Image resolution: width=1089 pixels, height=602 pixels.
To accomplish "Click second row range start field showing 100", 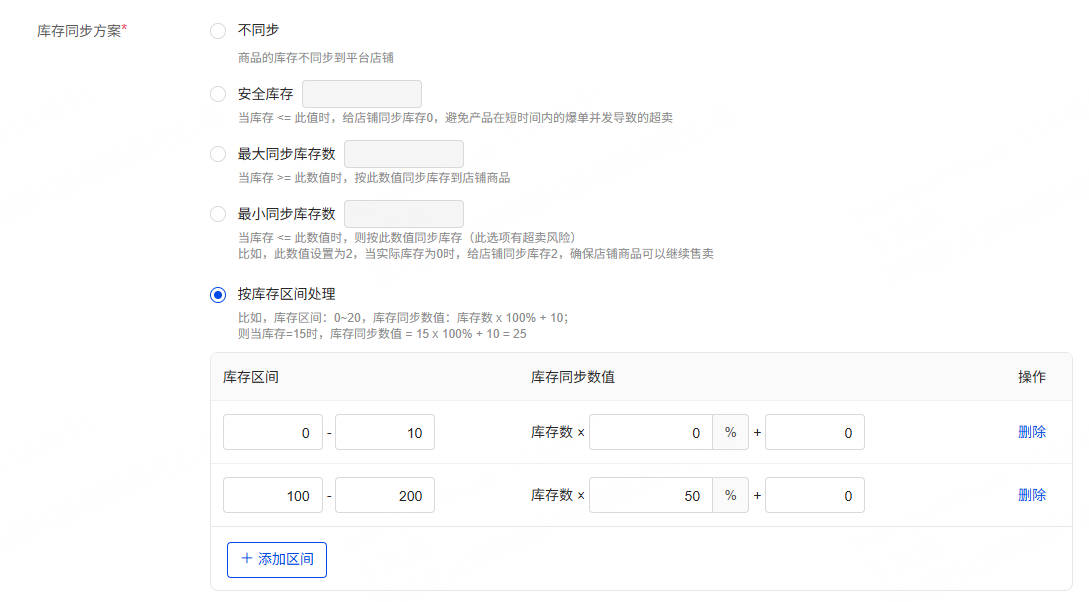I will pos(273,495).
